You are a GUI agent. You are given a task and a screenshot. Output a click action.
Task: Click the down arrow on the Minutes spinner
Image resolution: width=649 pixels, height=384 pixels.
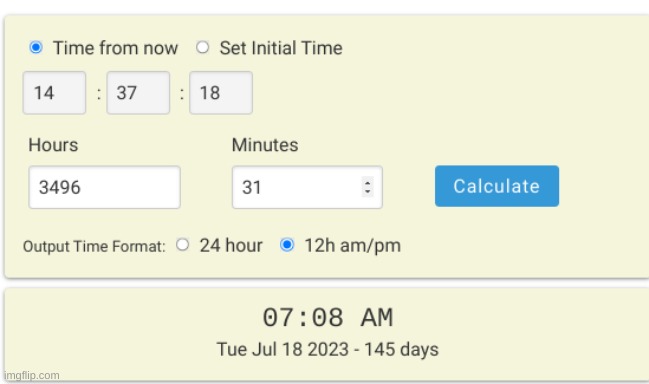(368, 192)
